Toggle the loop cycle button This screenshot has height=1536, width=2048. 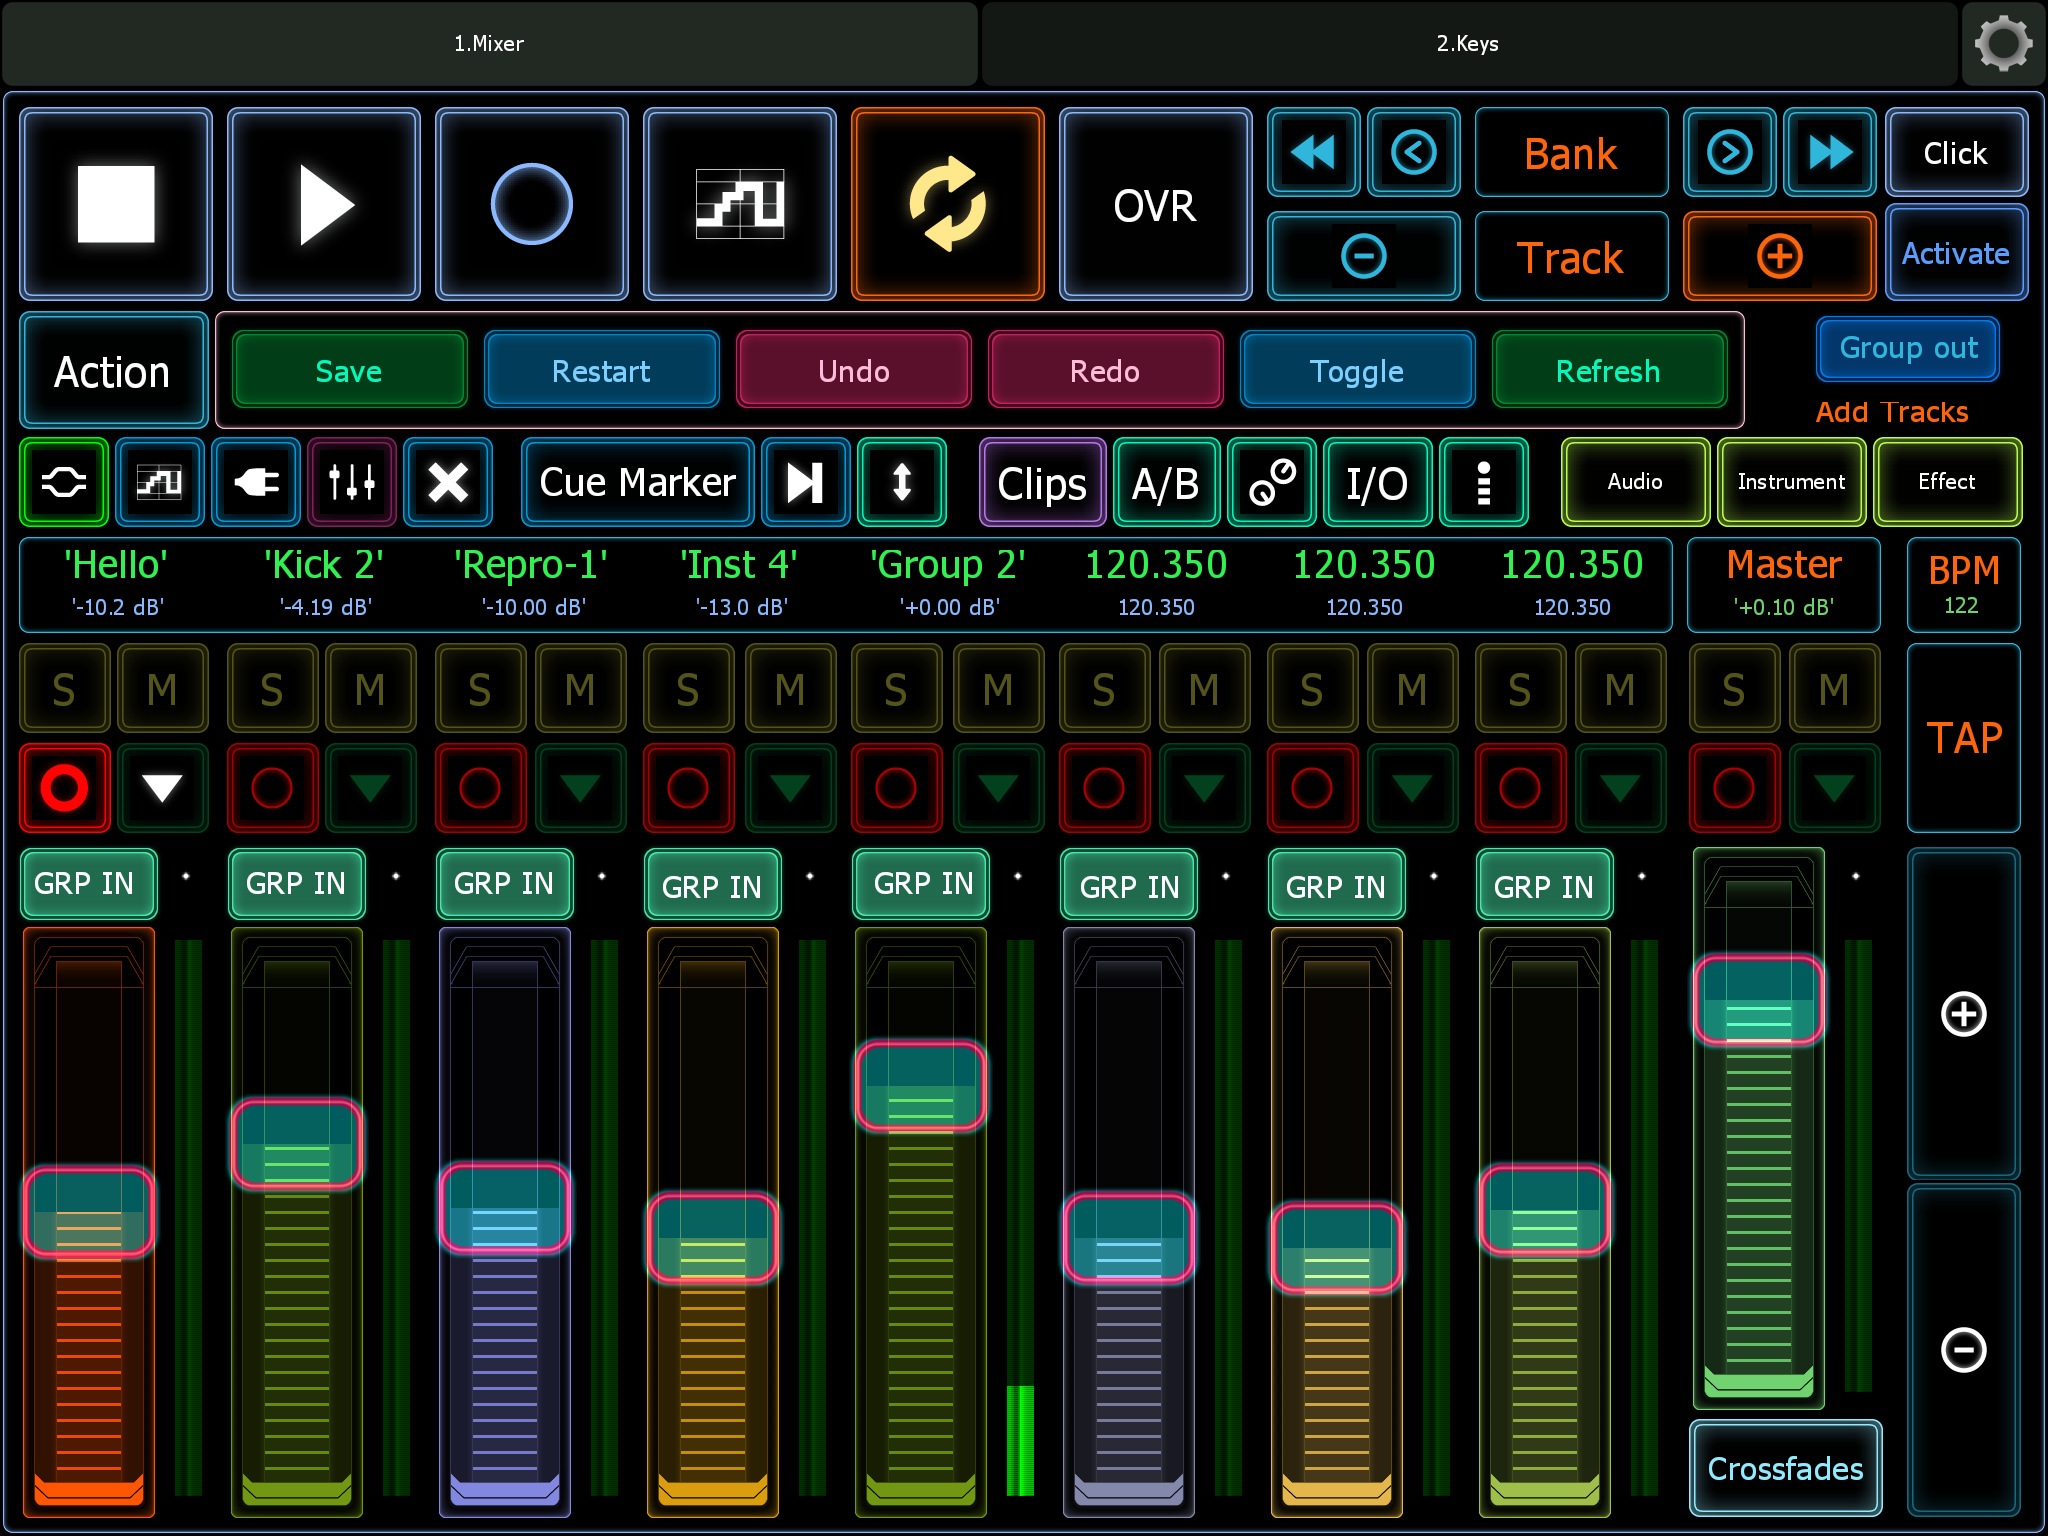click(947, 204)
